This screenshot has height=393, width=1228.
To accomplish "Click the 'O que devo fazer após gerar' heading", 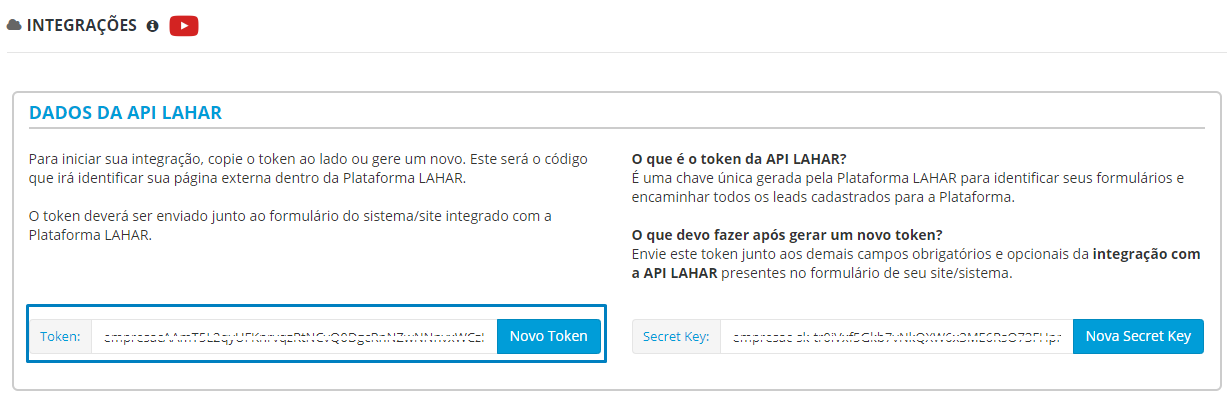I will click(x=788, y=235).
